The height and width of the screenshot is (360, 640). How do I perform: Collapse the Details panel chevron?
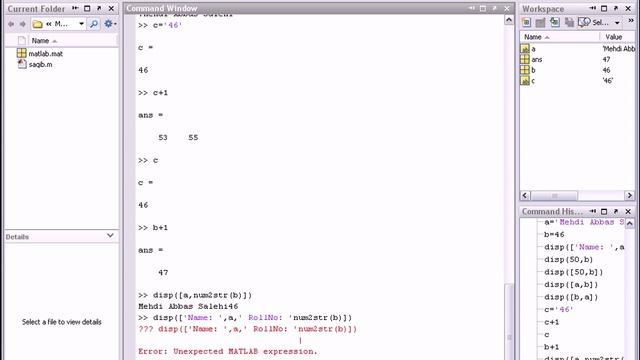point(110,236)
